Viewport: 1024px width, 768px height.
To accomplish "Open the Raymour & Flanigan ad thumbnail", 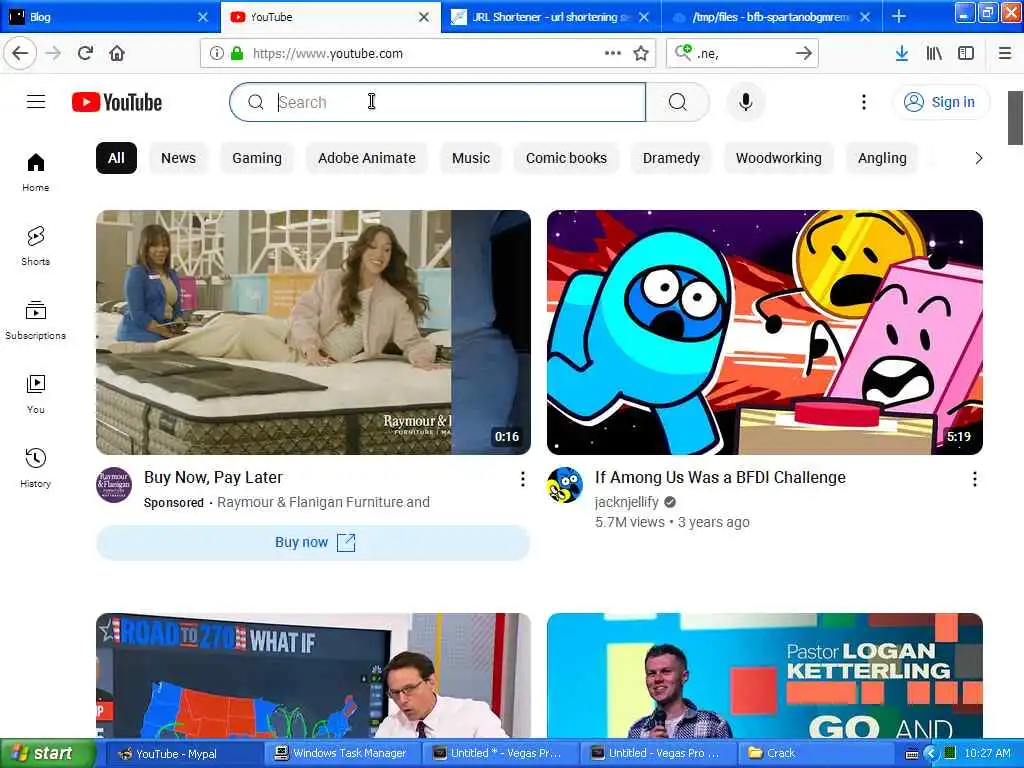I will click(x=313, y=332).
